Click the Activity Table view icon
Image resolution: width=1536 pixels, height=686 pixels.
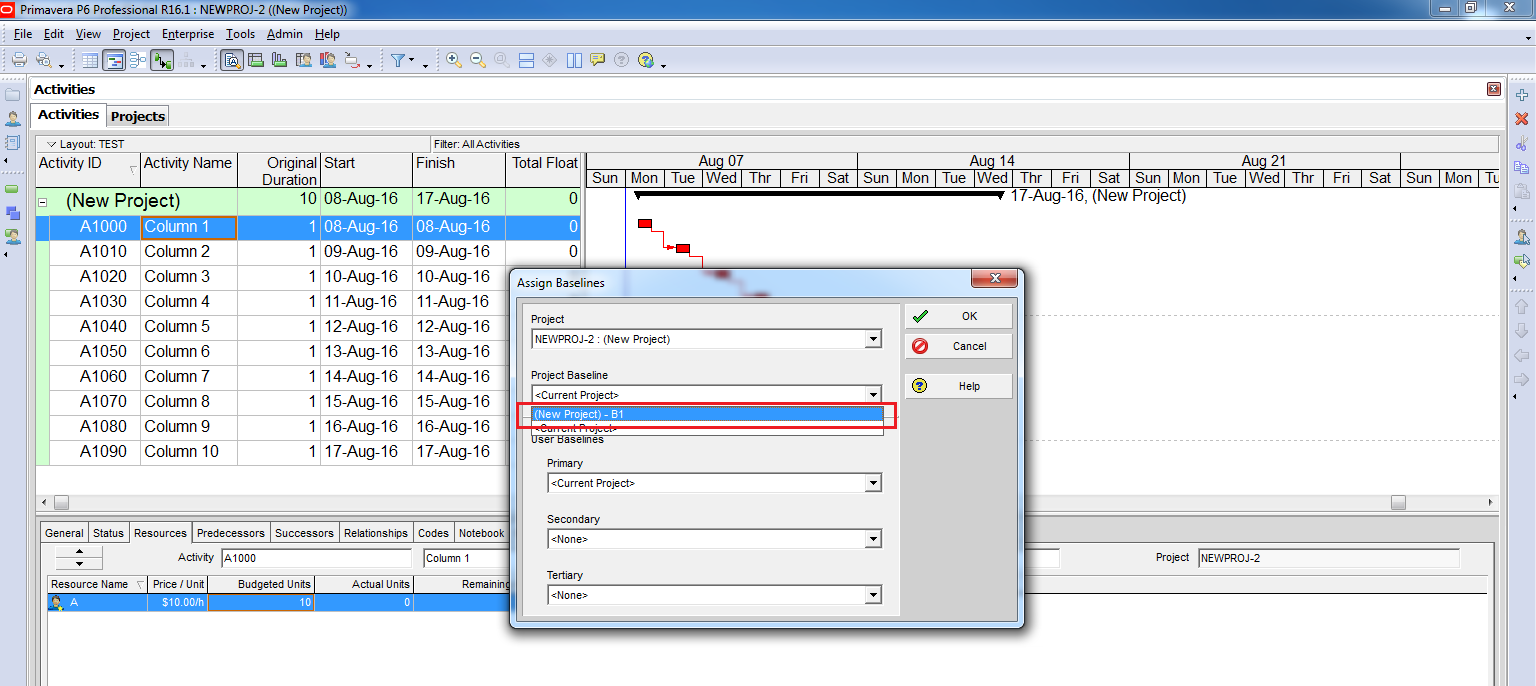point(90,60)
